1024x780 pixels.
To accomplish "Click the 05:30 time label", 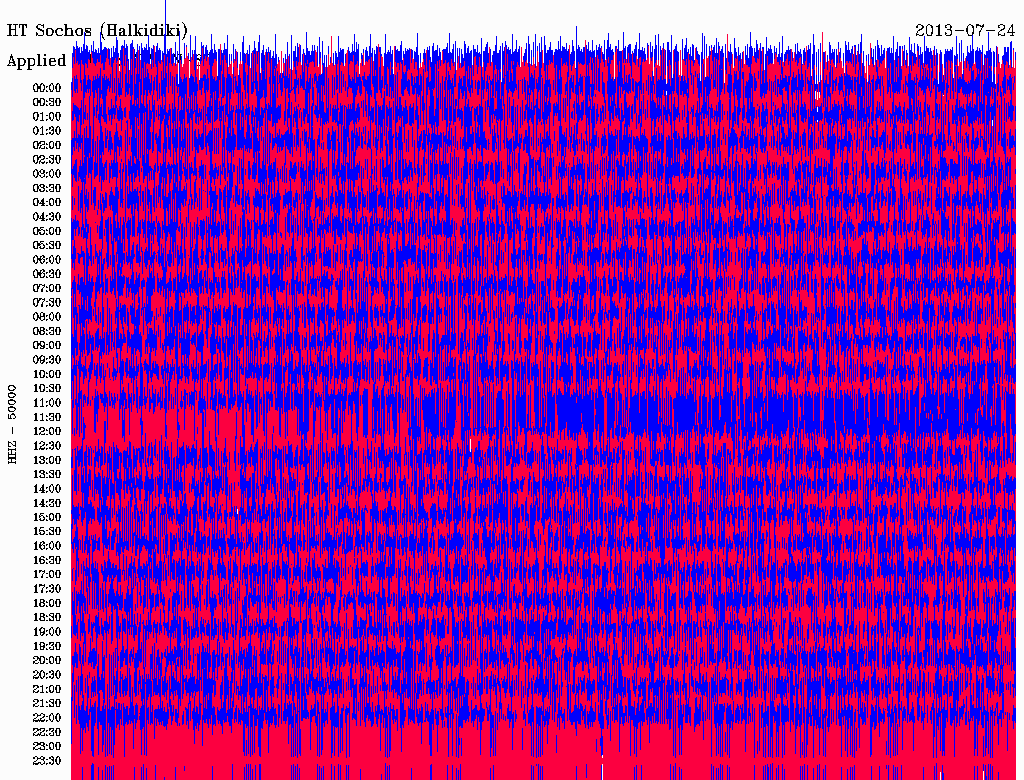I will [x=47, y=245].
